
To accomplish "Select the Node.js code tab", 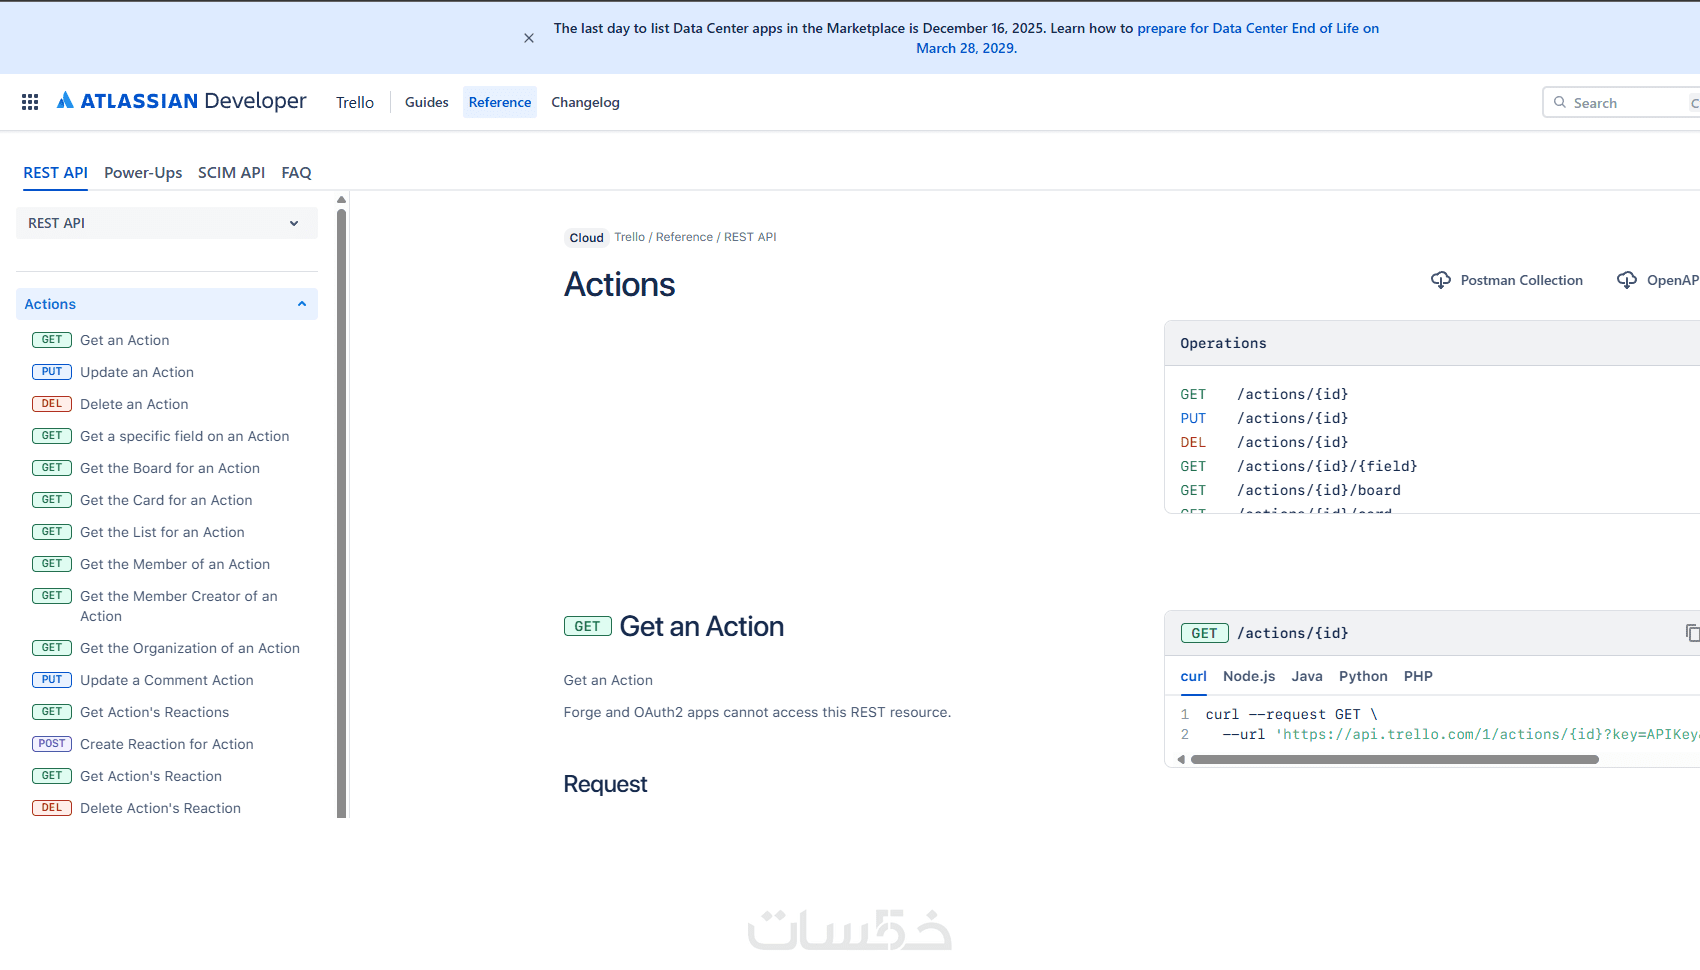I will [1249, 676].
